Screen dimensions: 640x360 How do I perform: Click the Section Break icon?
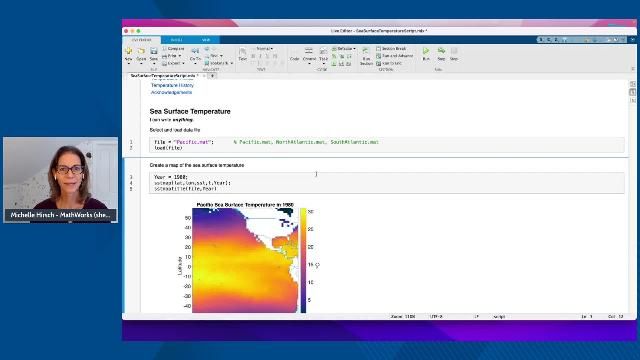378,49
